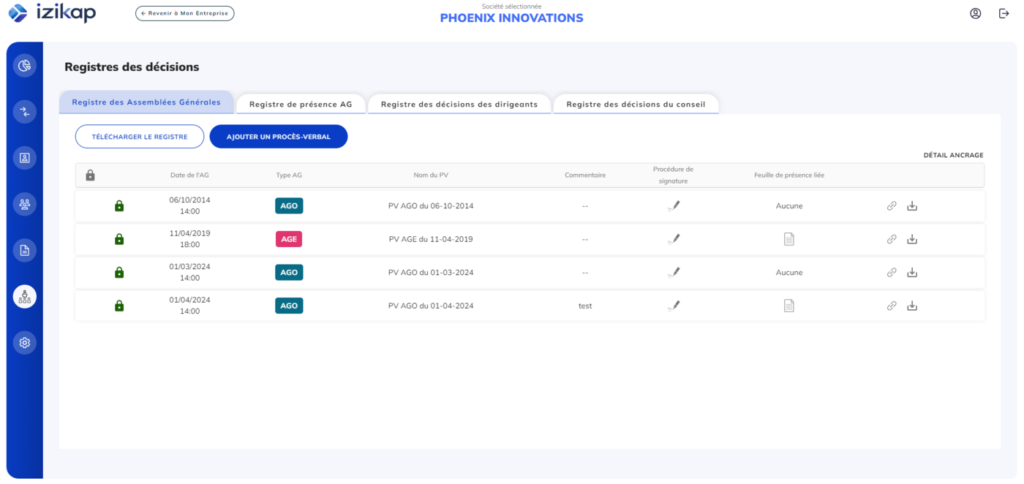Open attendance sheet linked to PV AGO du 01-04-2024
Screen dimensions: 1024x484
[788, 305]
